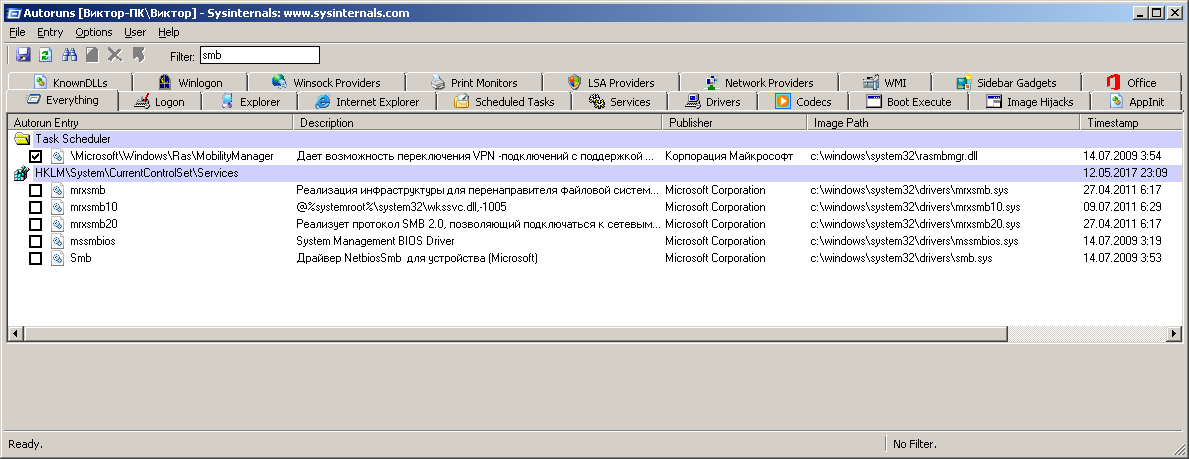The height and width of the screenshot is (459, 1189).
Task: Enable the mrxsmb driver checkbox
Action: click(x=36, y=190)
